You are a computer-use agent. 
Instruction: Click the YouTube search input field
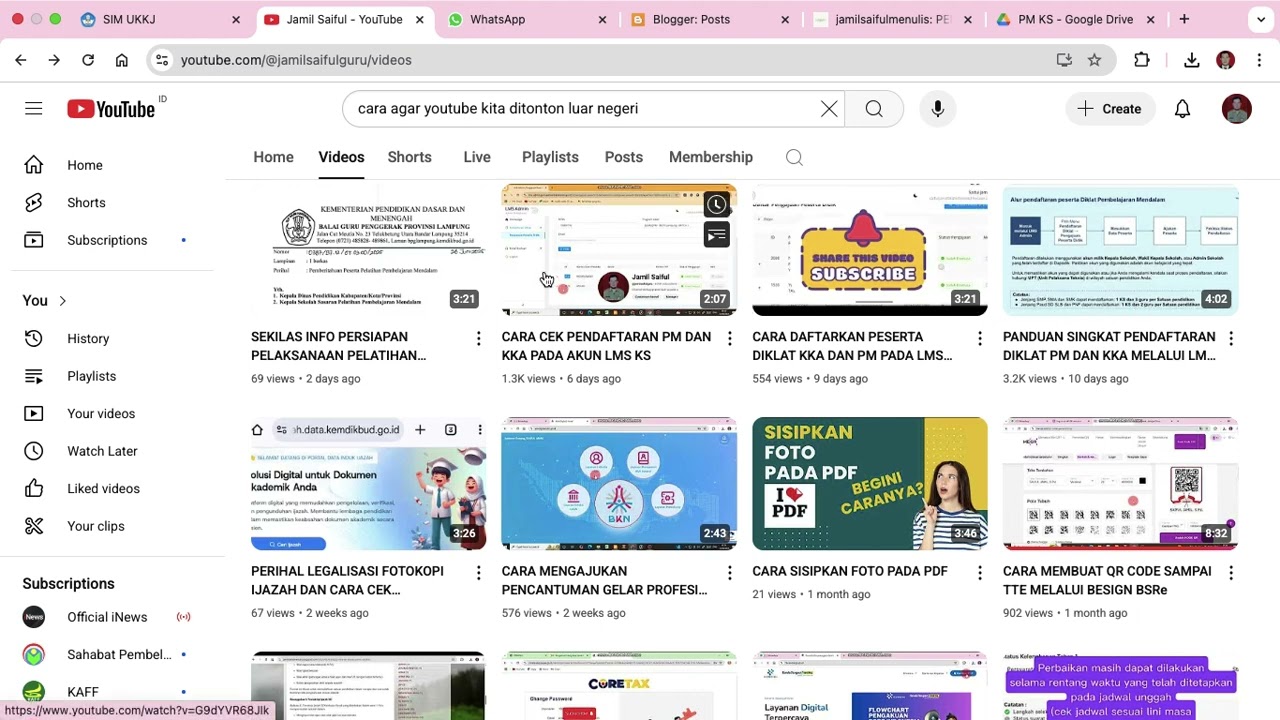pyautogui.click(x=580, y=109)
